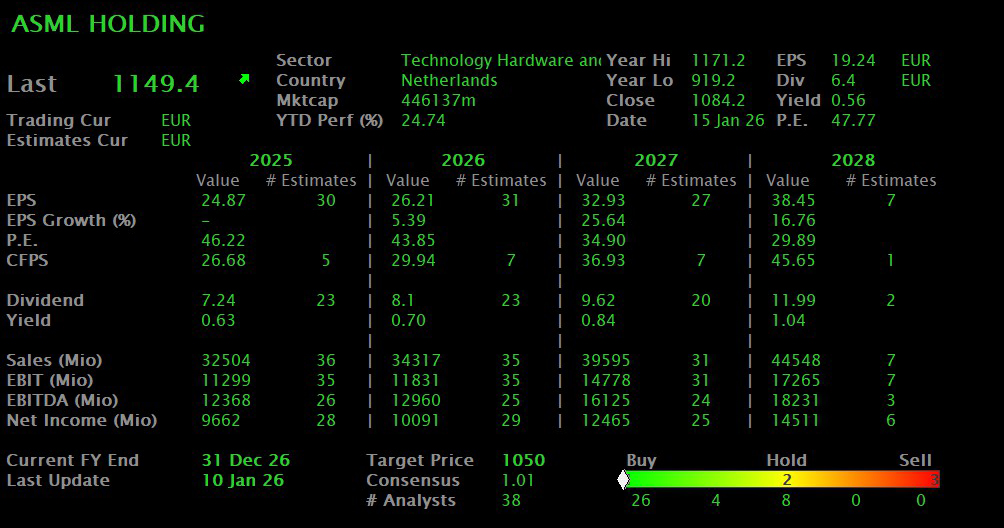Click the Estimates Cur value EUR
The width and height of the screenshot is (1004, 528).
click(x=176, y=140)
